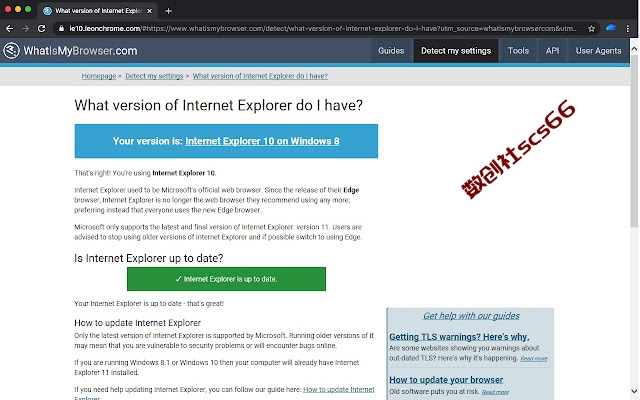
Task: Open 'How to update Internet Explorer' guide link
Action: coord(338,390)
